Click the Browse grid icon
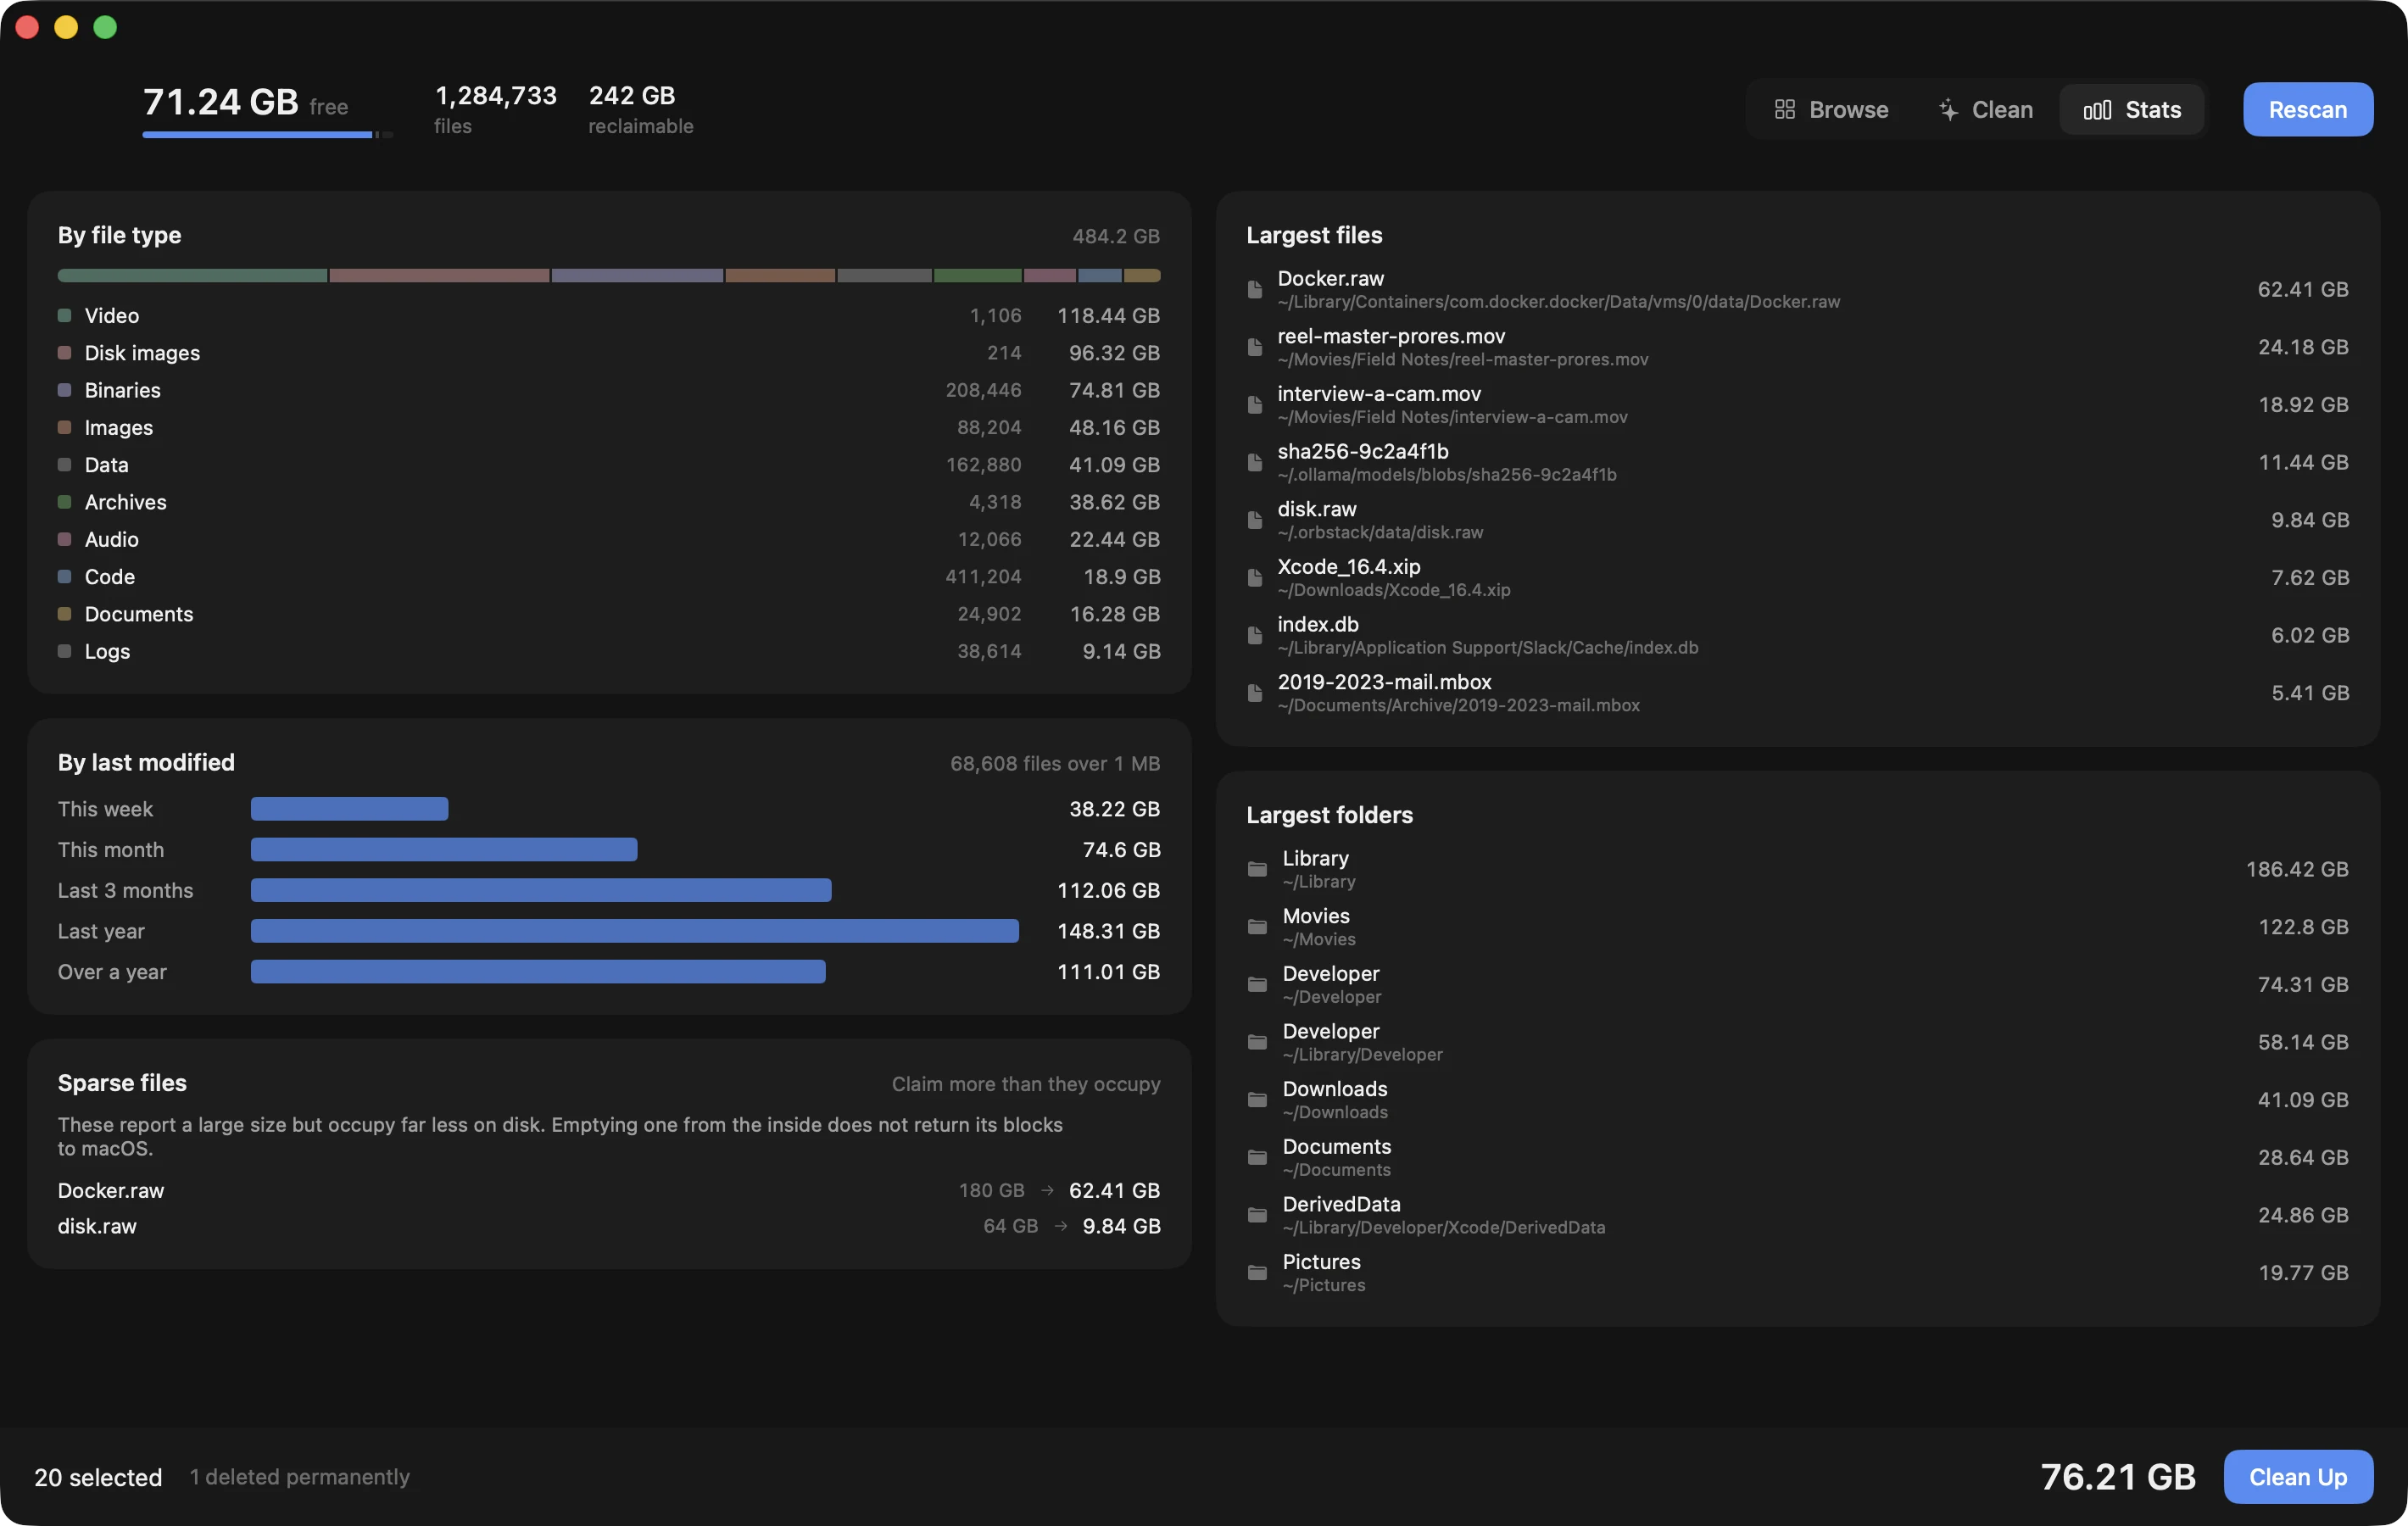The width and height of the screenshot is (2408, 1526). [x=1784, y=110]
